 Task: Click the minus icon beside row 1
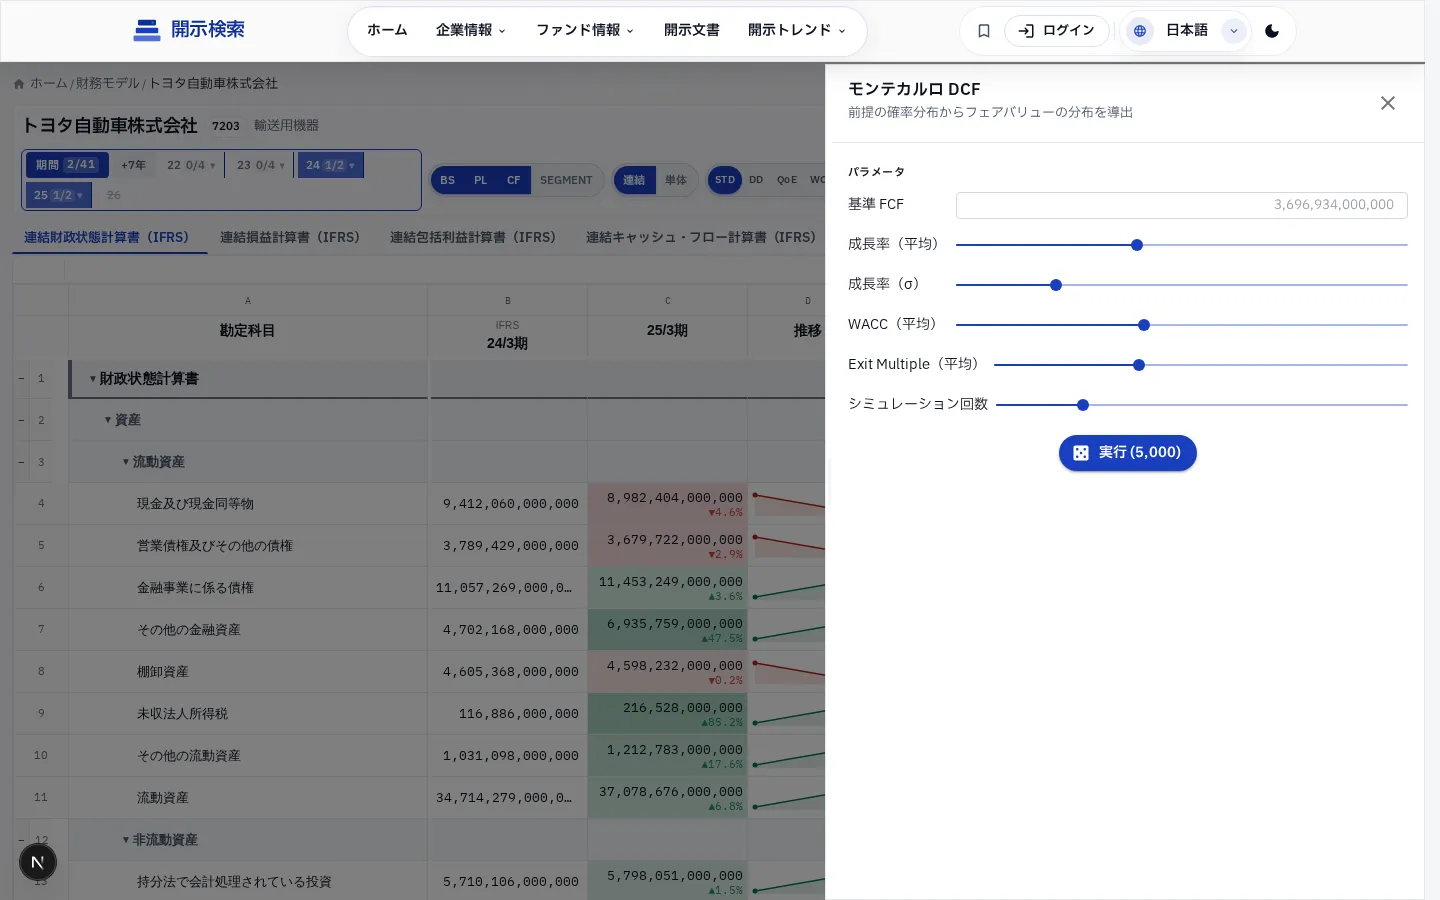pos(21,379)
